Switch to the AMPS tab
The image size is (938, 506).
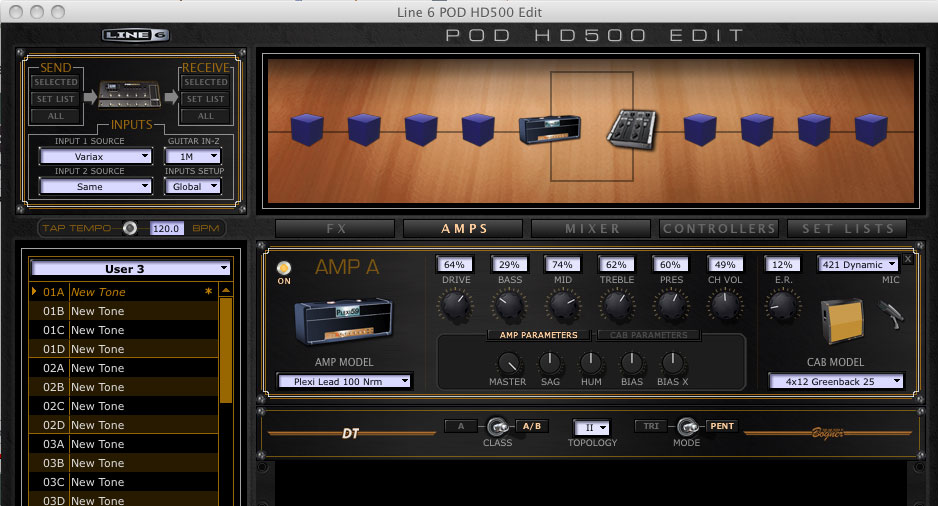(x=464, y=228)
